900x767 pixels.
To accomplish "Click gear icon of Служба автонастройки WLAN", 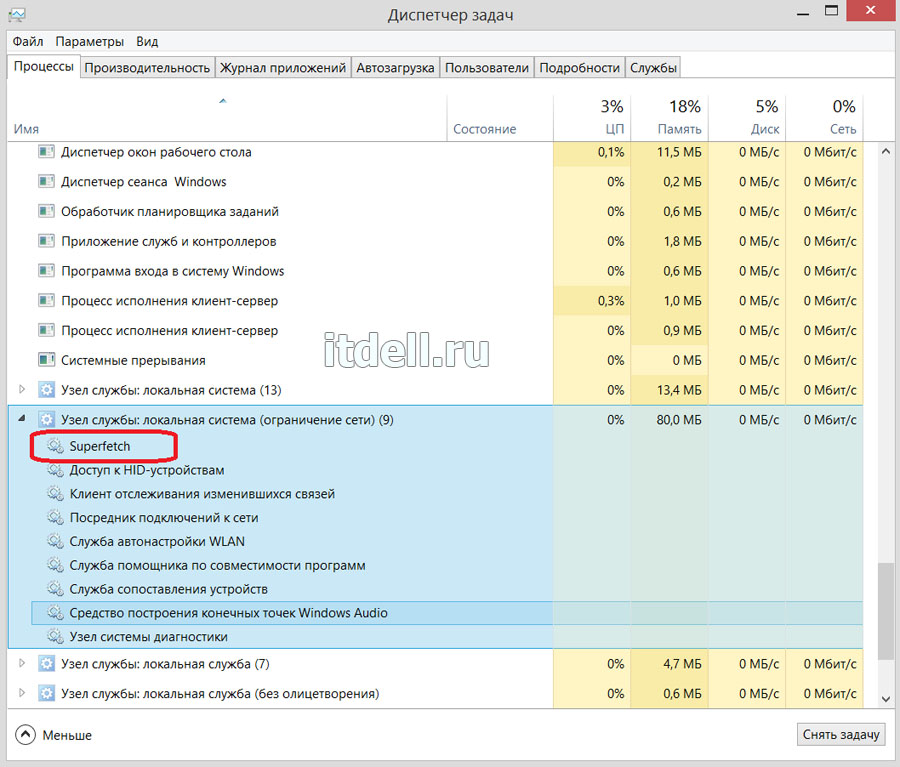I will pos(55,541).
